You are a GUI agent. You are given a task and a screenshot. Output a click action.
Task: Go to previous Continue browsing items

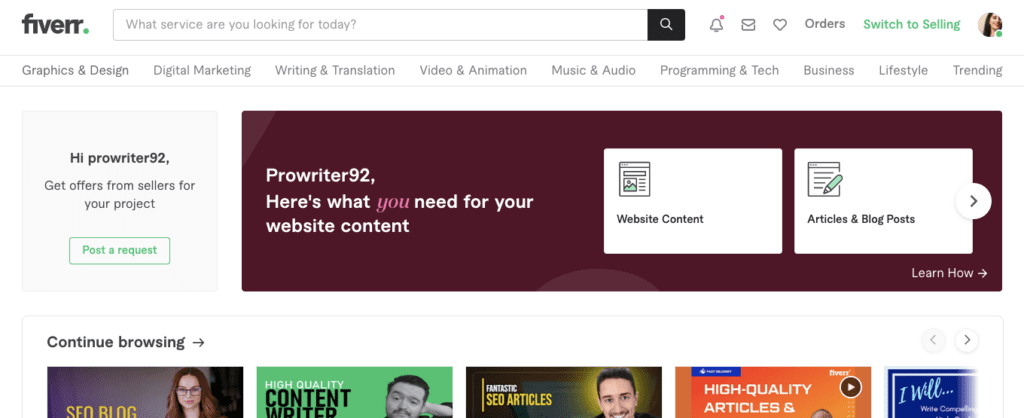933,340
